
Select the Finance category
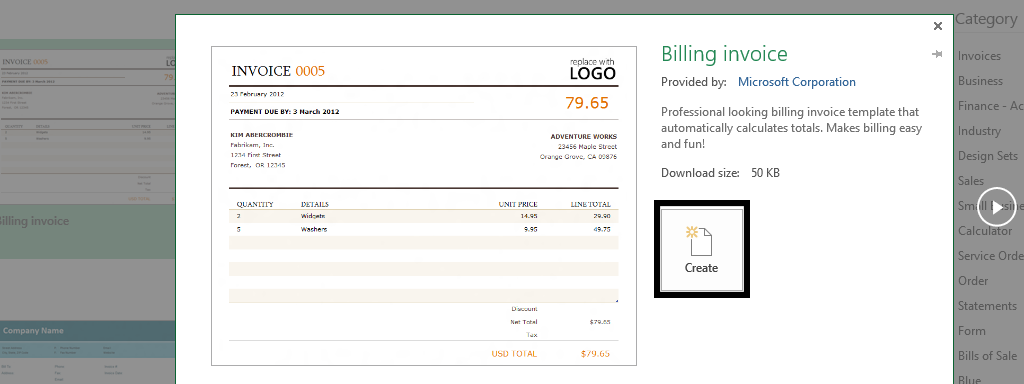pyautogui.click(x=991, y=106)
